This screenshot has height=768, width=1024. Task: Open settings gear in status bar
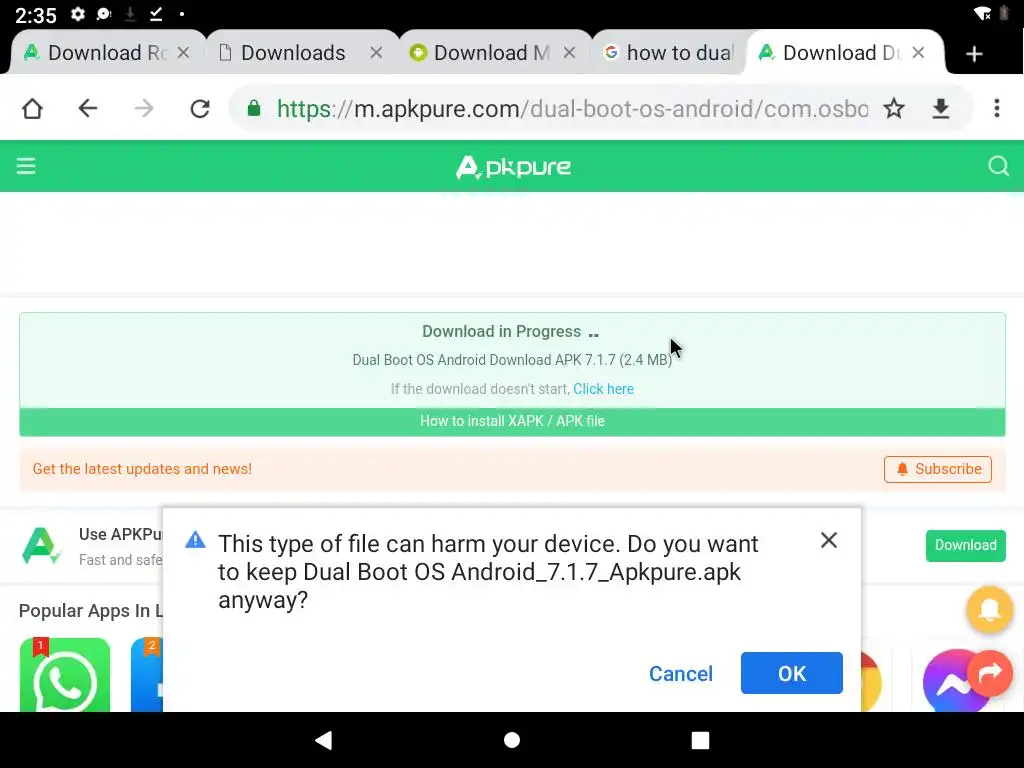pos(78,14)
